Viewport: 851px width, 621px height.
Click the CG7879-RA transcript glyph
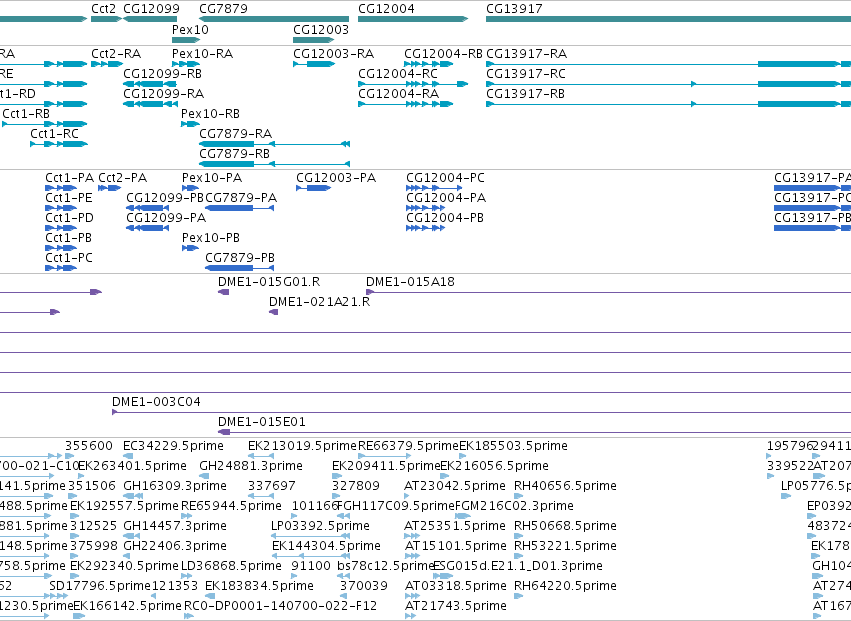(275, 144)
